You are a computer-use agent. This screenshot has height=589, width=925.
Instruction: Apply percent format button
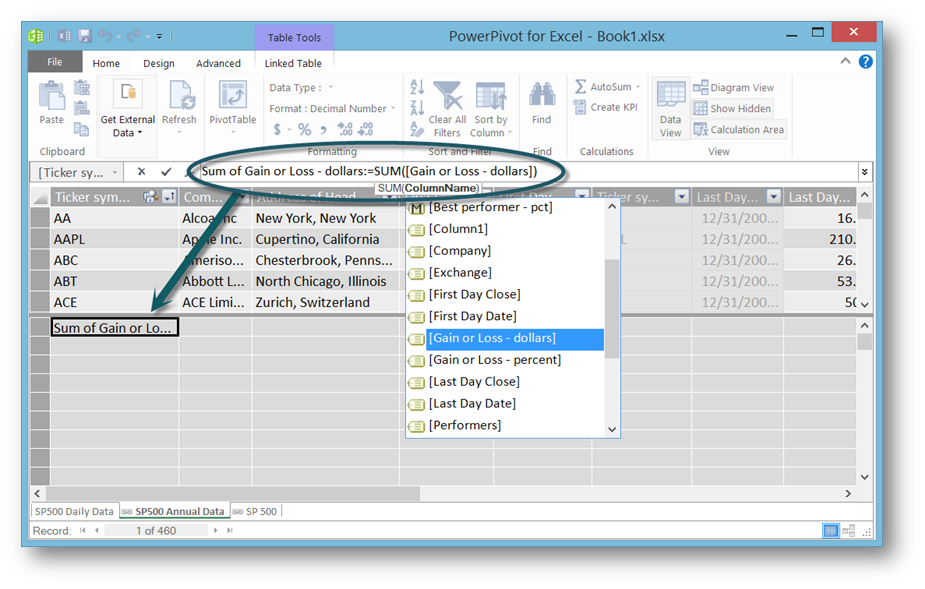pyautogui.click(x=304, y=129)
